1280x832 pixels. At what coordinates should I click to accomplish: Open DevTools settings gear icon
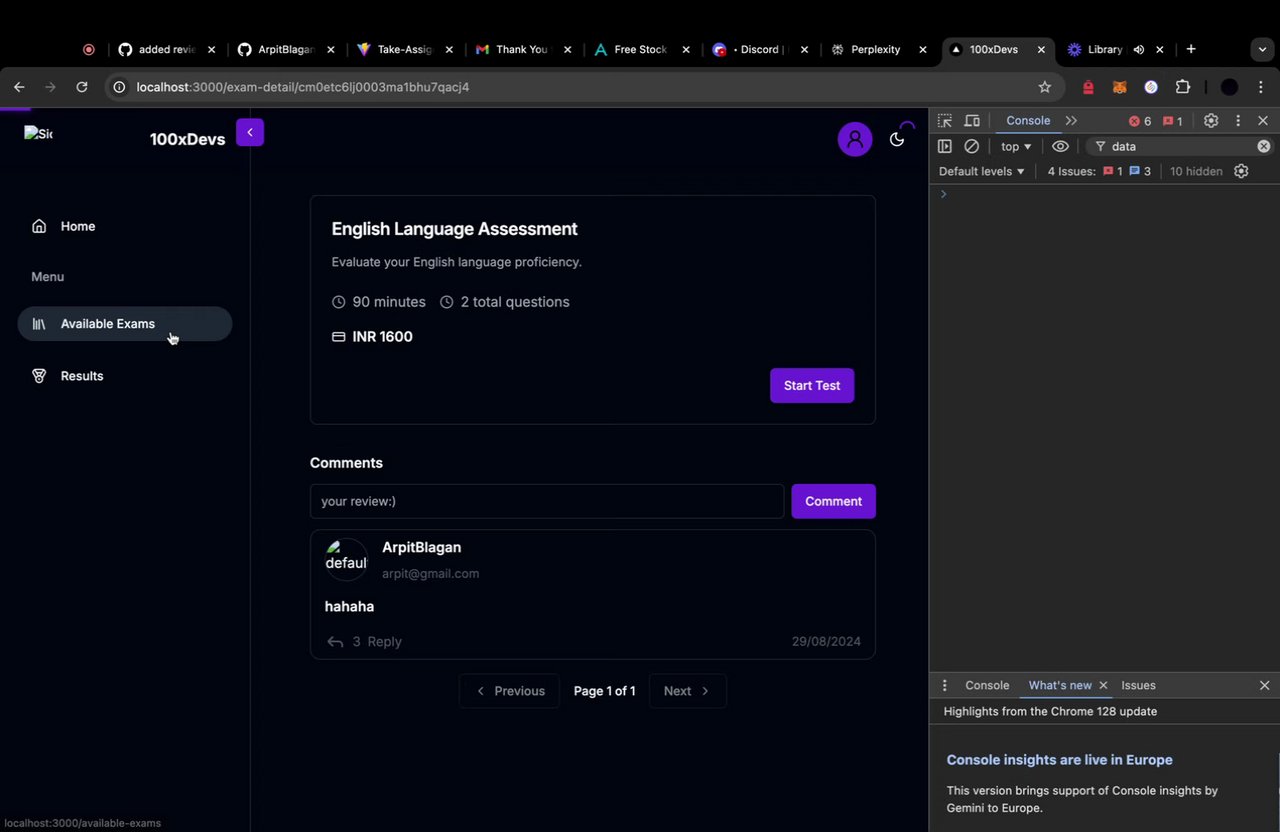1211,121
